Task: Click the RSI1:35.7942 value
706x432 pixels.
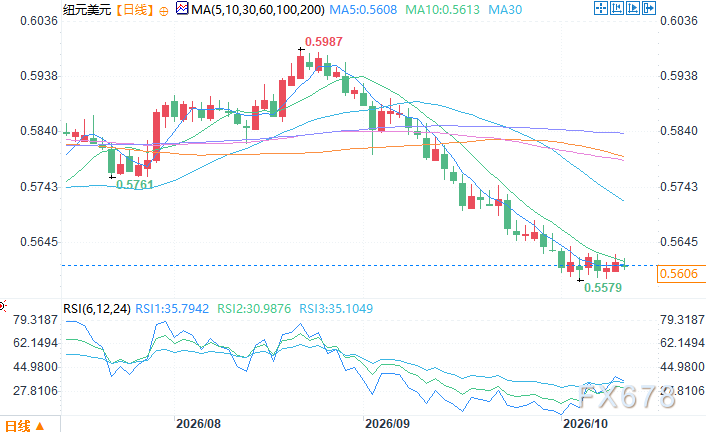Action: [x=172, y=309]
